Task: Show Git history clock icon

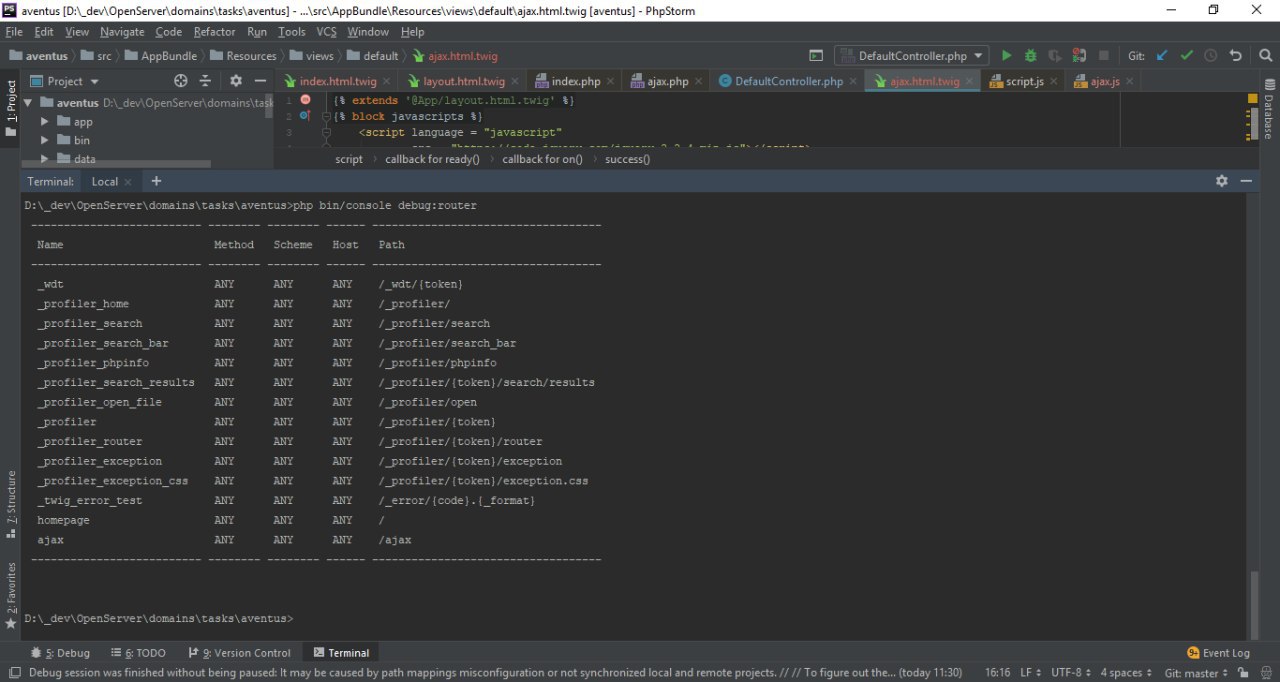Action: [1211, 56]
